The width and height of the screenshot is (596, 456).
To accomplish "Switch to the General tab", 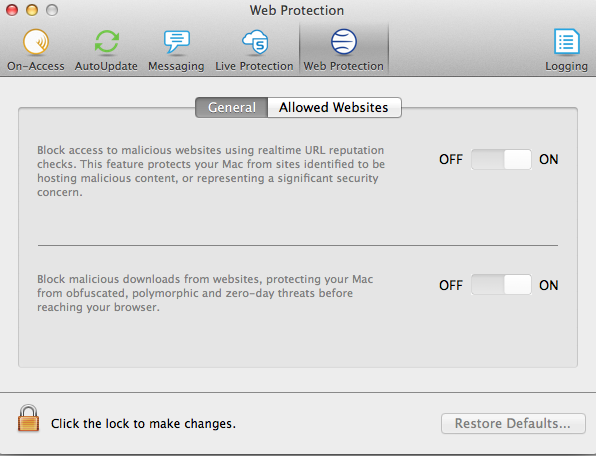I will point(231,108).
